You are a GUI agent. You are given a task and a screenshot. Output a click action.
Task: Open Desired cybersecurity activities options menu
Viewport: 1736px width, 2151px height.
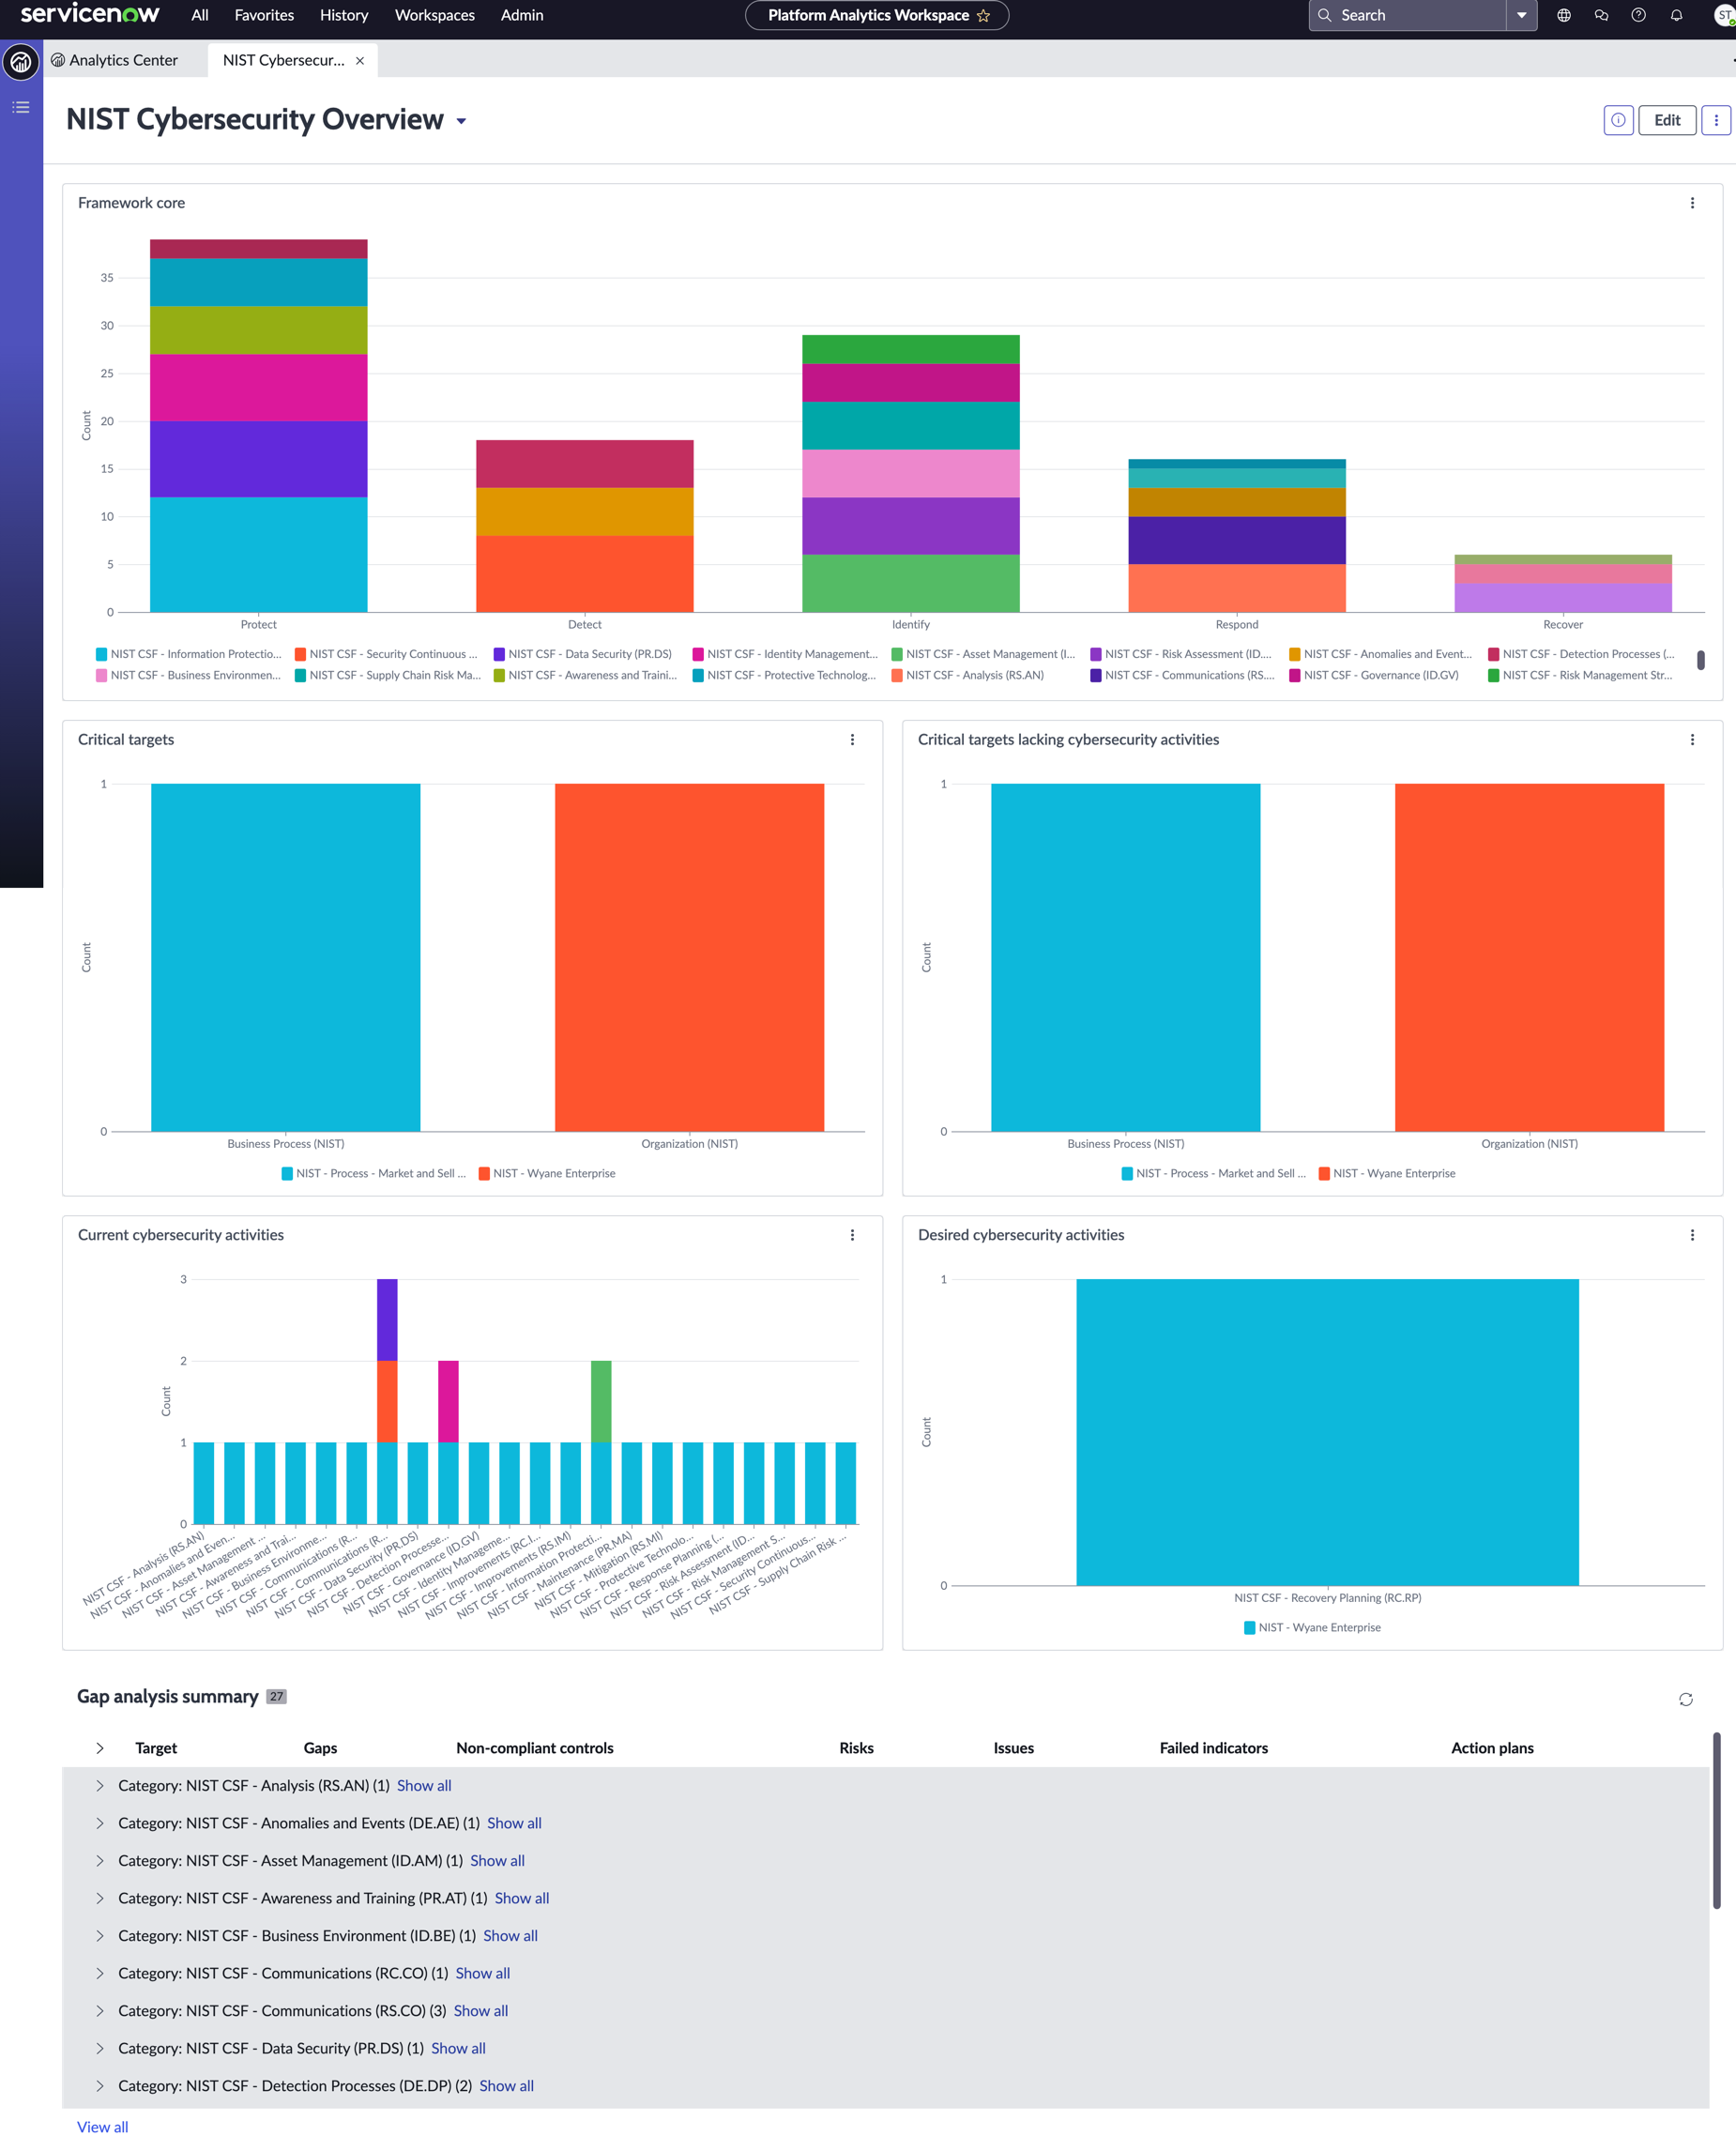point(1692,1235)
